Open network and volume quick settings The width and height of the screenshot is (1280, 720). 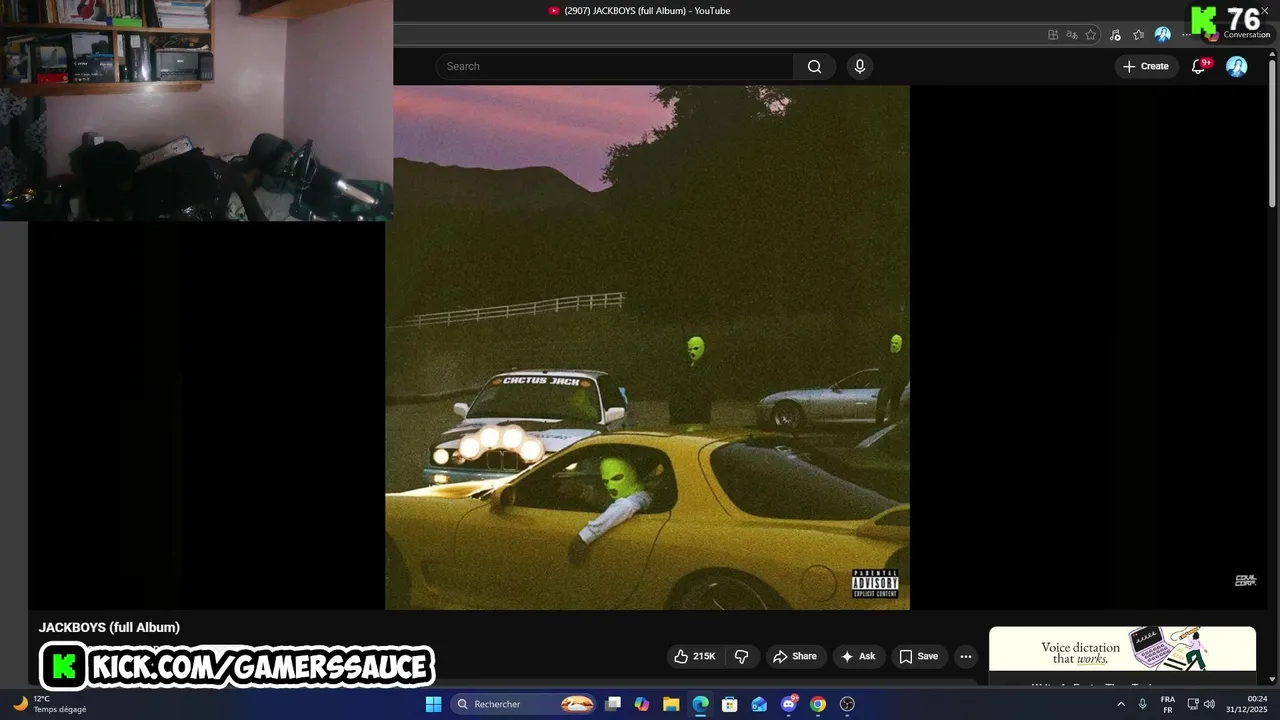[1201, 704]
